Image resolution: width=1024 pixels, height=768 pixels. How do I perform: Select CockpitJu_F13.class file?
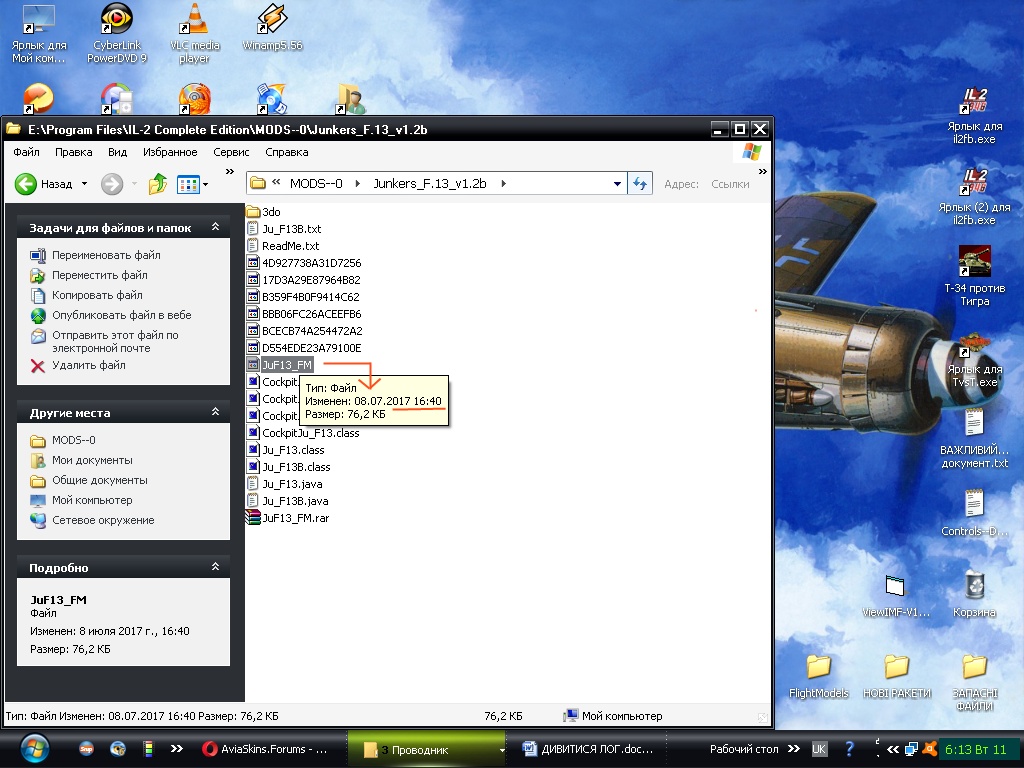pos(303,432)
